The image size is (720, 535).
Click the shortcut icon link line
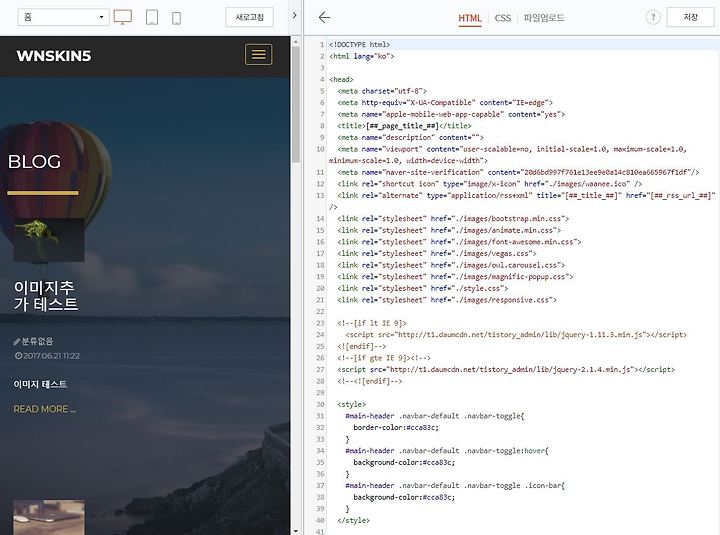tap(489, 184)
